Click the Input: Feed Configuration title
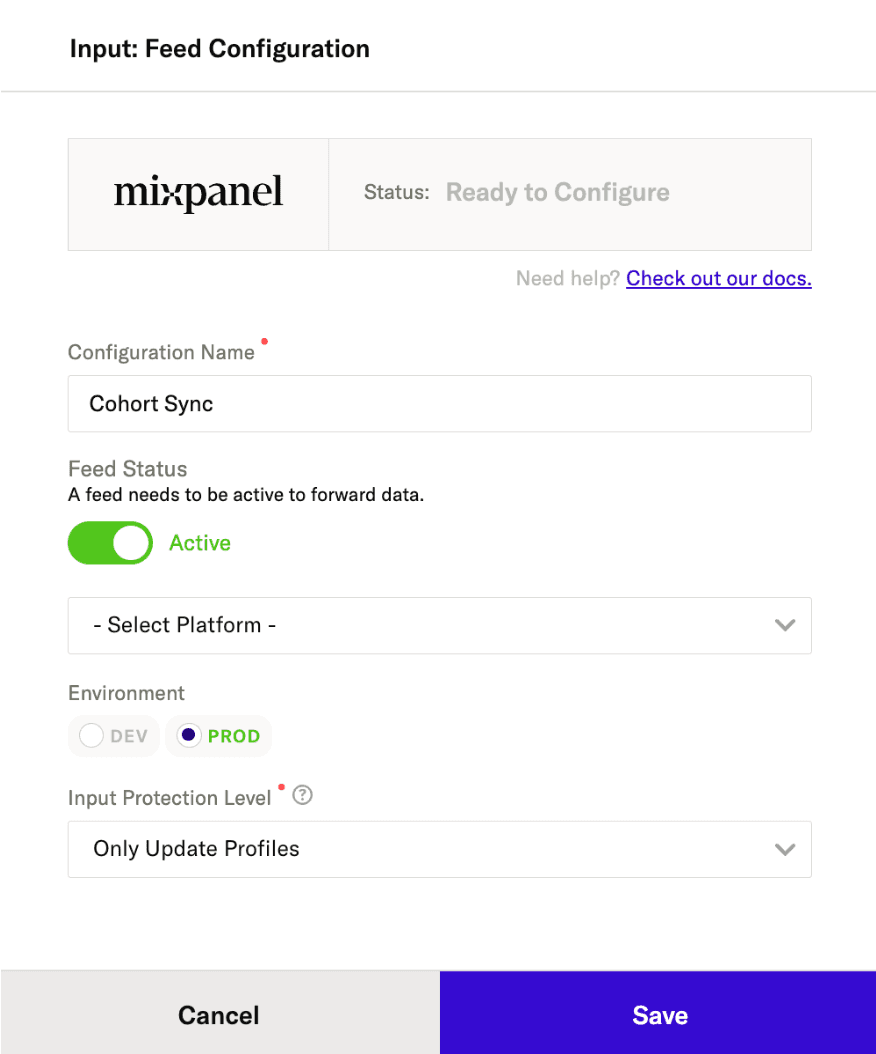The width and height of the screenshot is (876, 1054). pos(219,48)
